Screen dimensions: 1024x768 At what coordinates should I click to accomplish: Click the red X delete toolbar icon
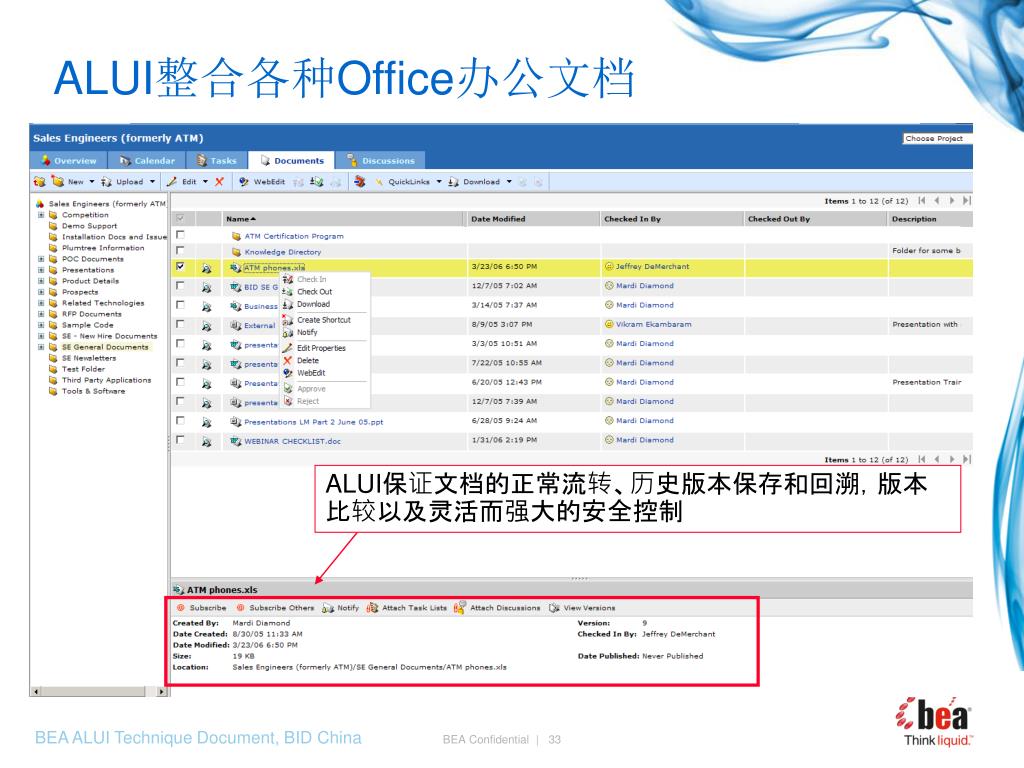coord(219,182)
